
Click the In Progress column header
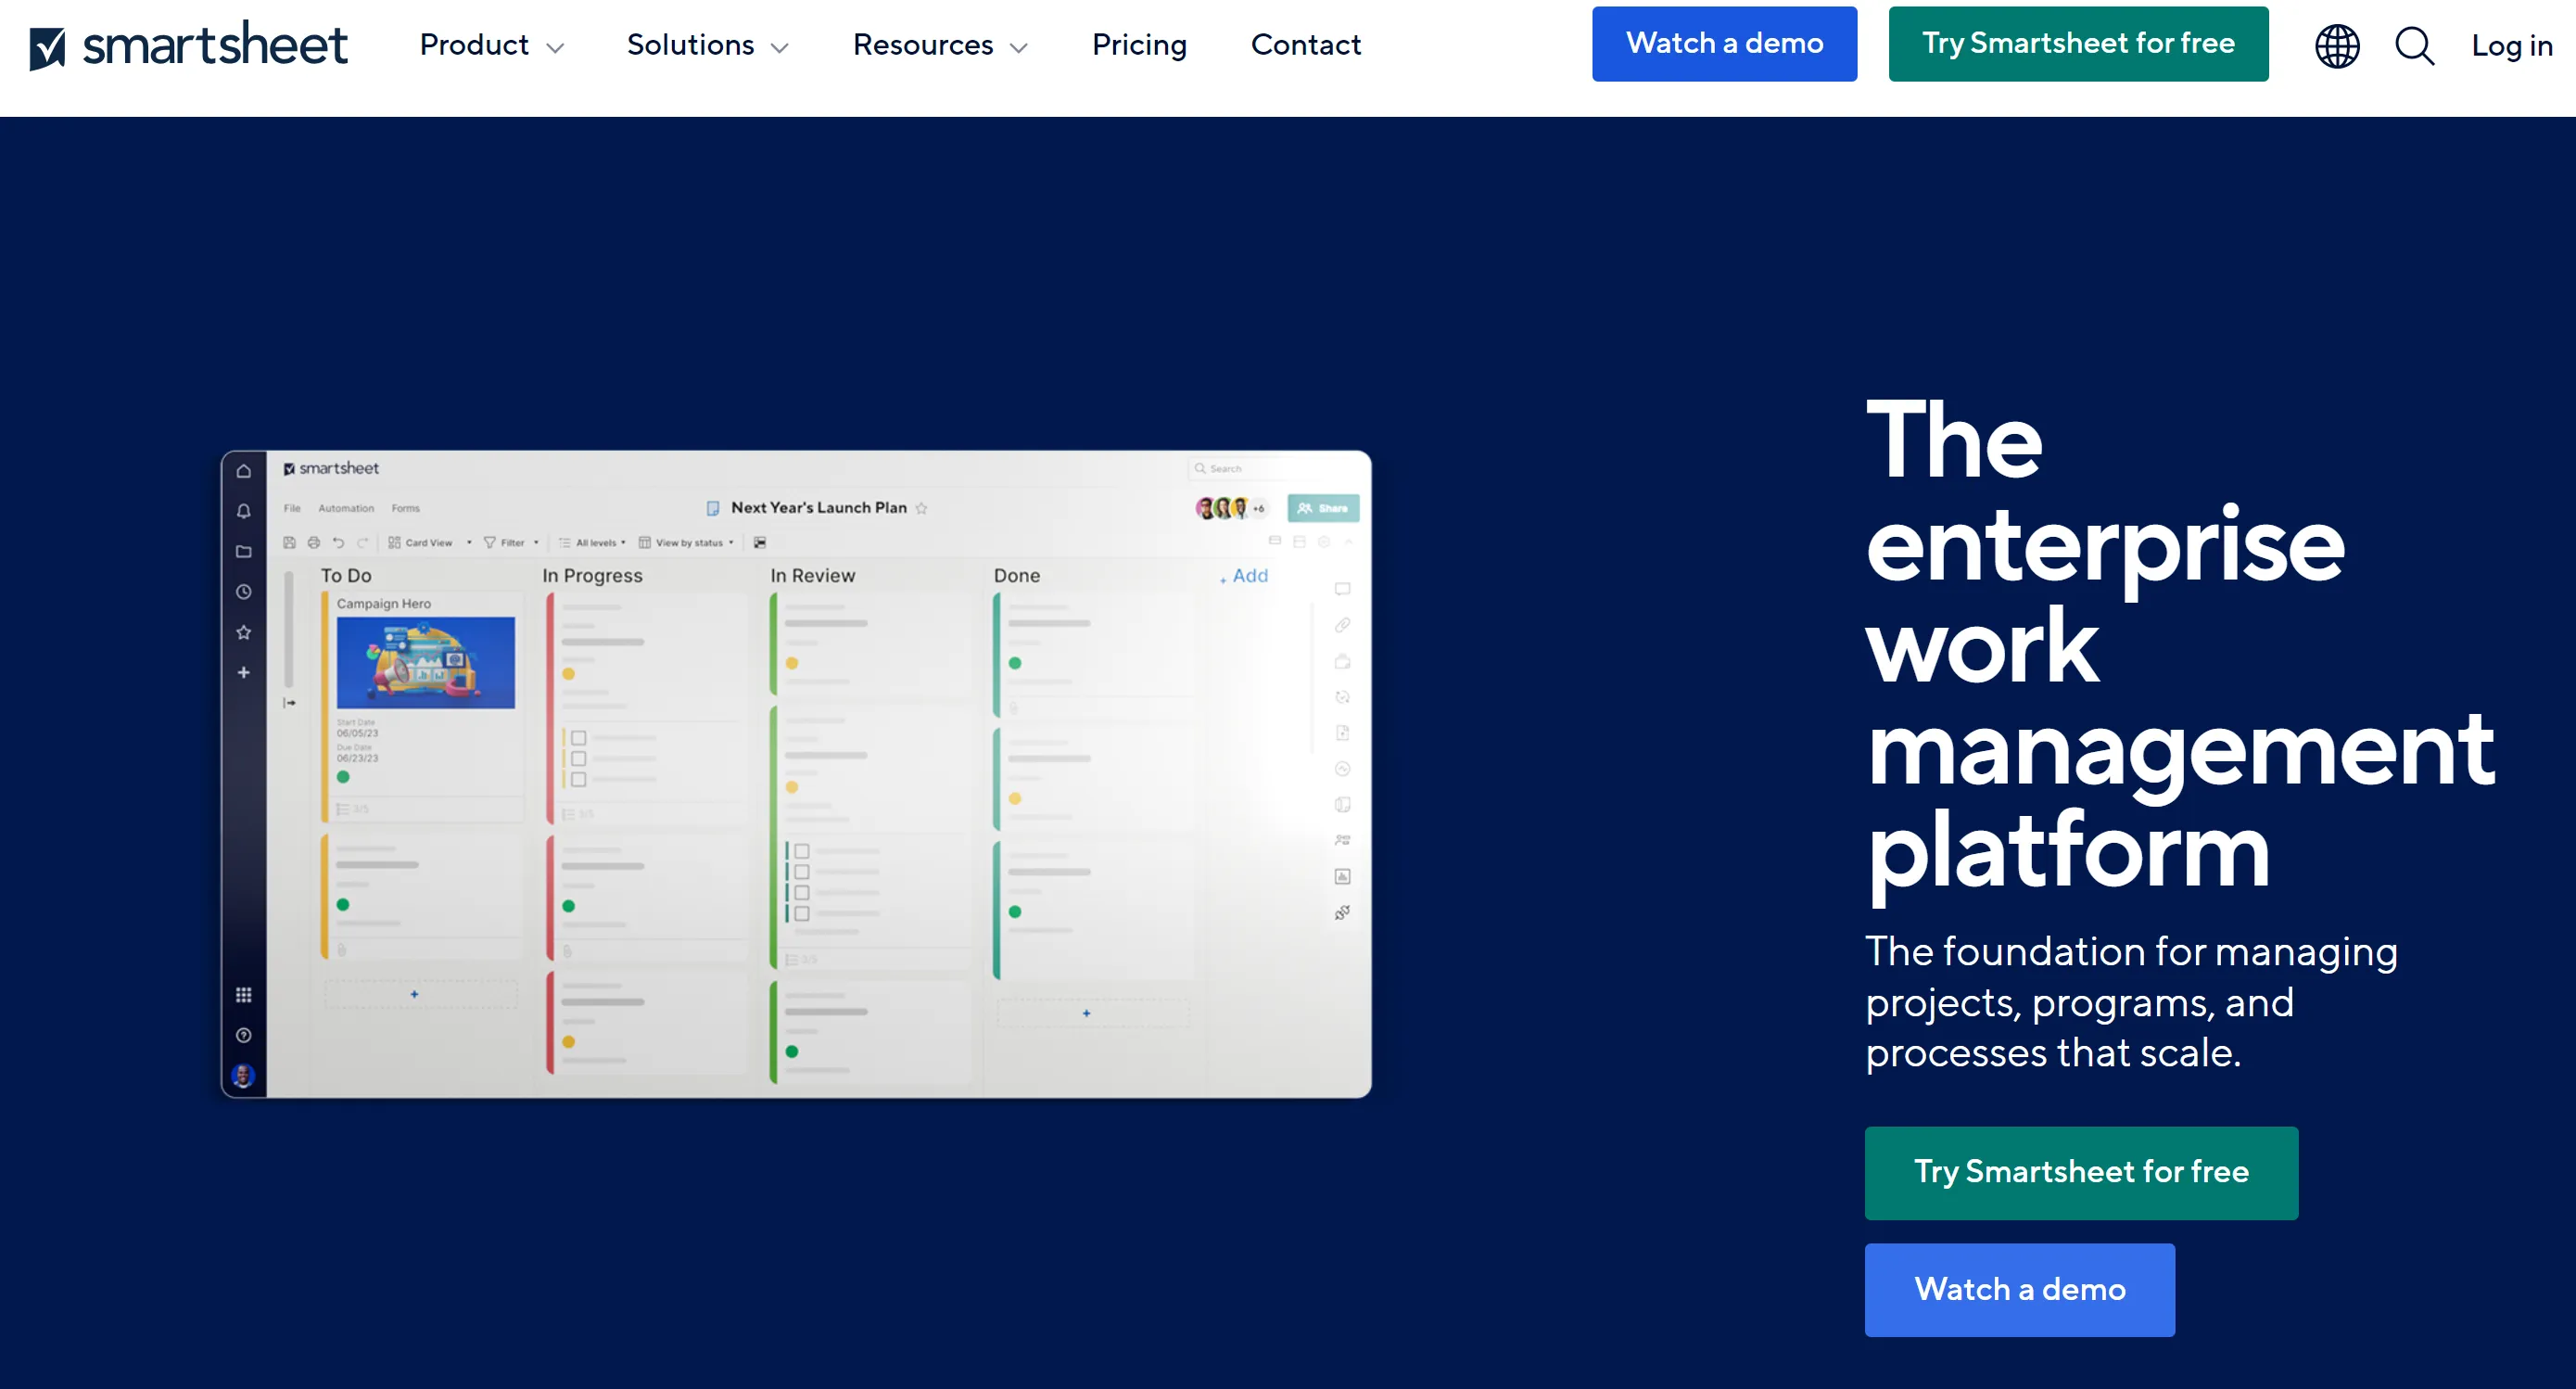pyautogui.click(x=592, y=576)
